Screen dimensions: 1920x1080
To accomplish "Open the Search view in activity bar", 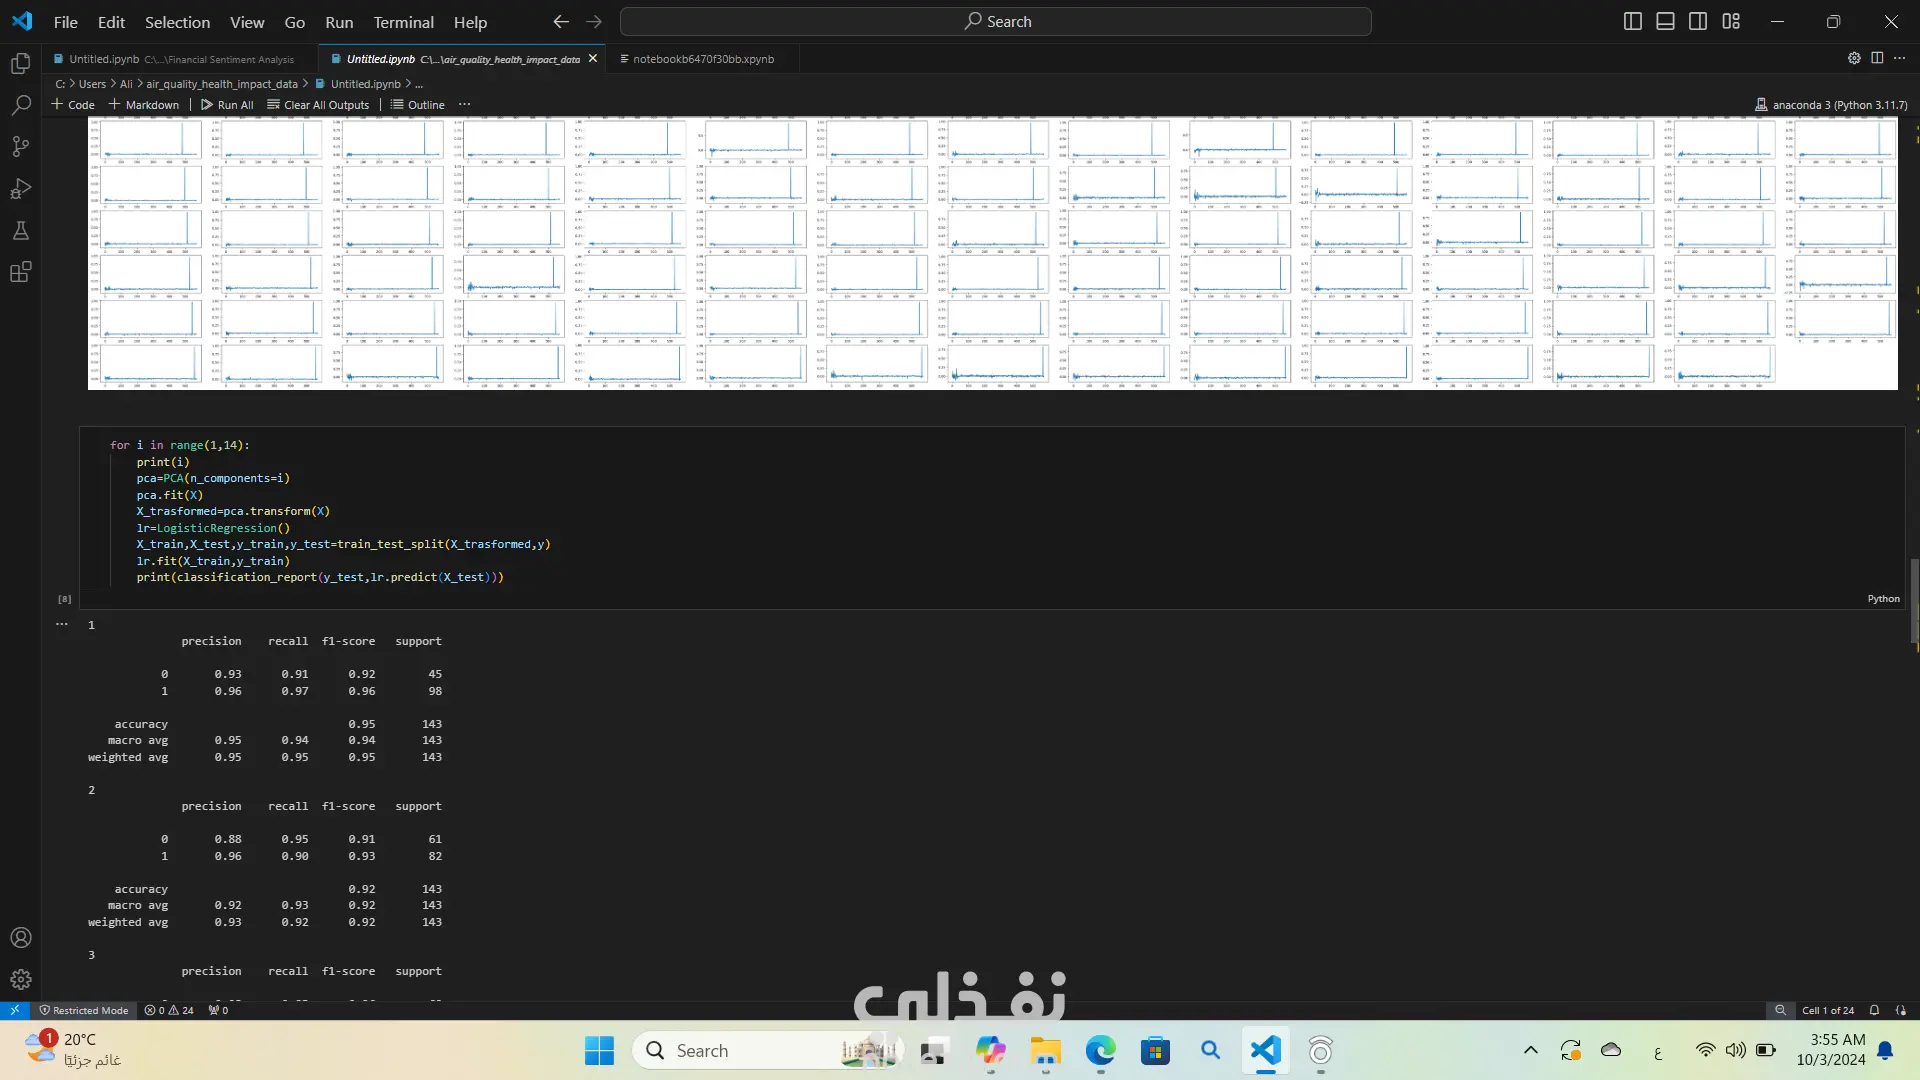I will (20, 105).
